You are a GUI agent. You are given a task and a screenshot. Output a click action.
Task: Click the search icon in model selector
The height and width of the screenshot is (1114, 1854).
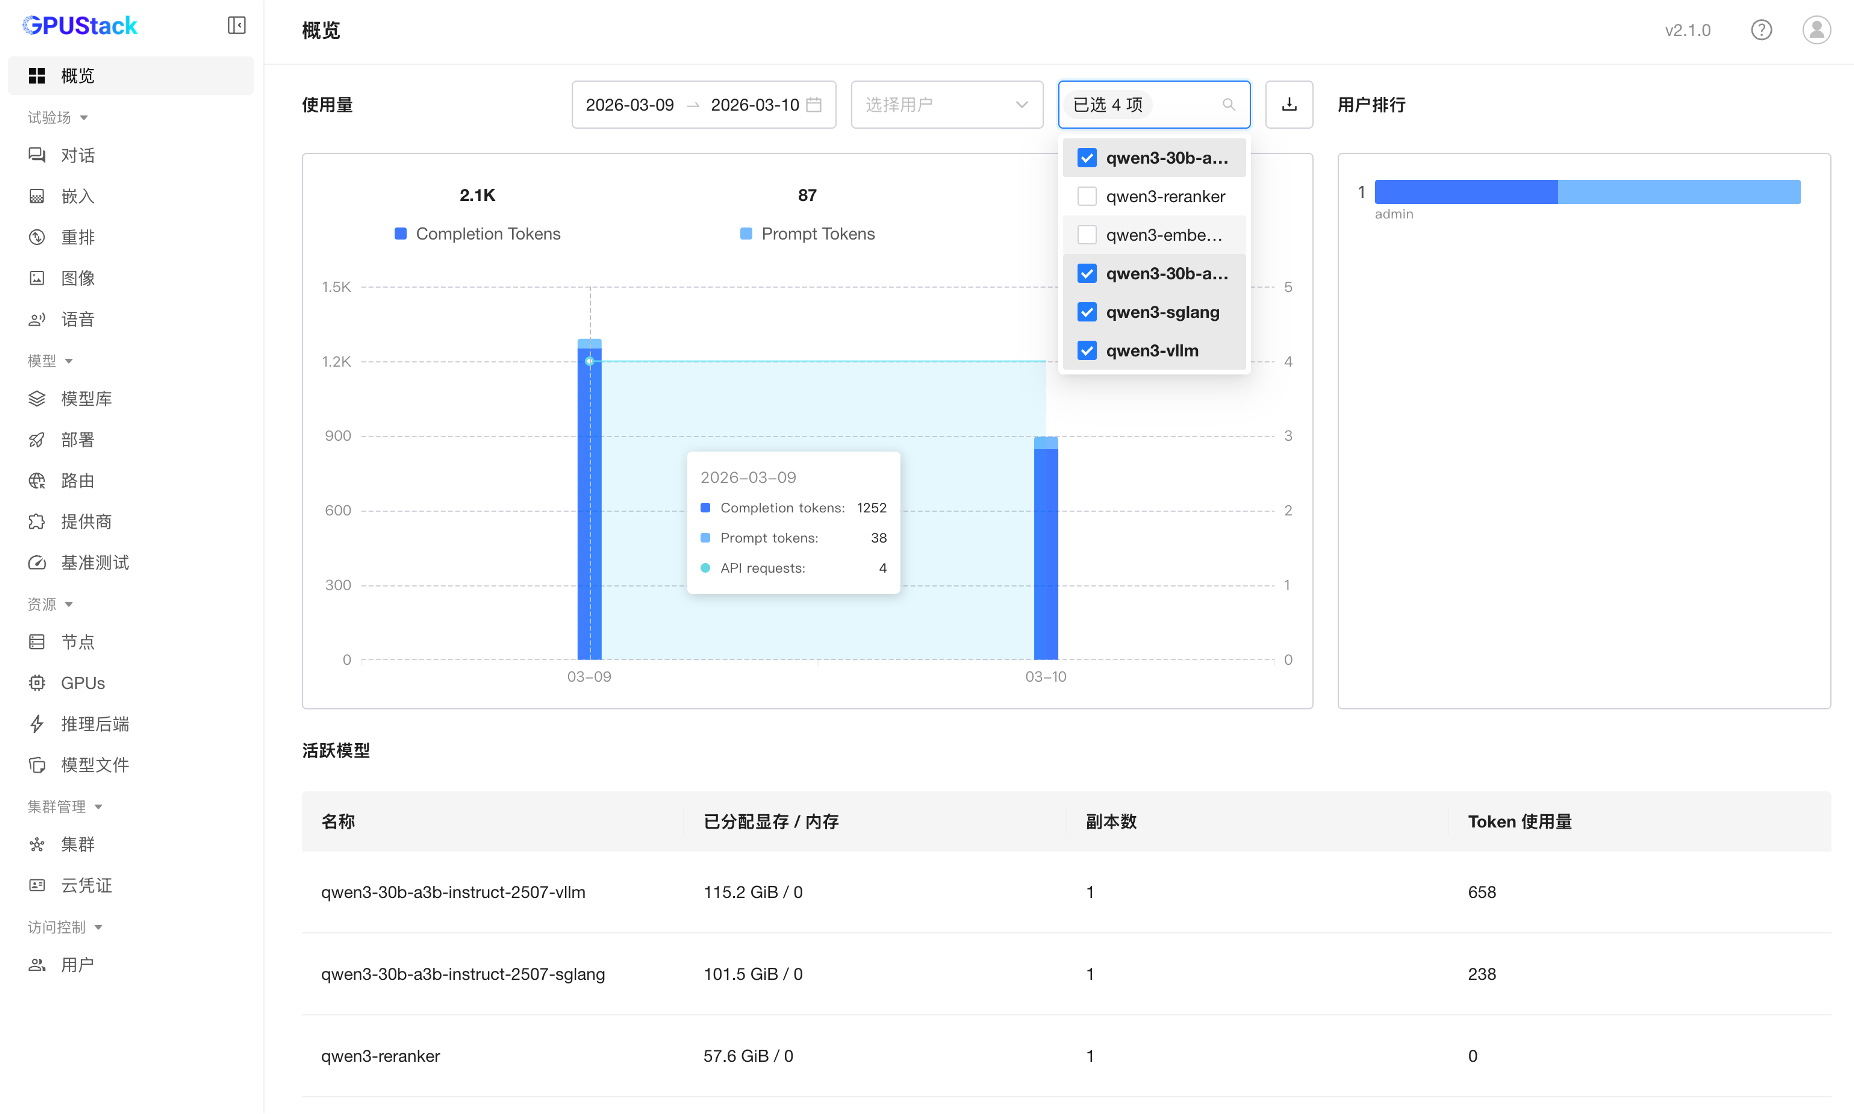pyautogui.click(x=1229, y=105)
